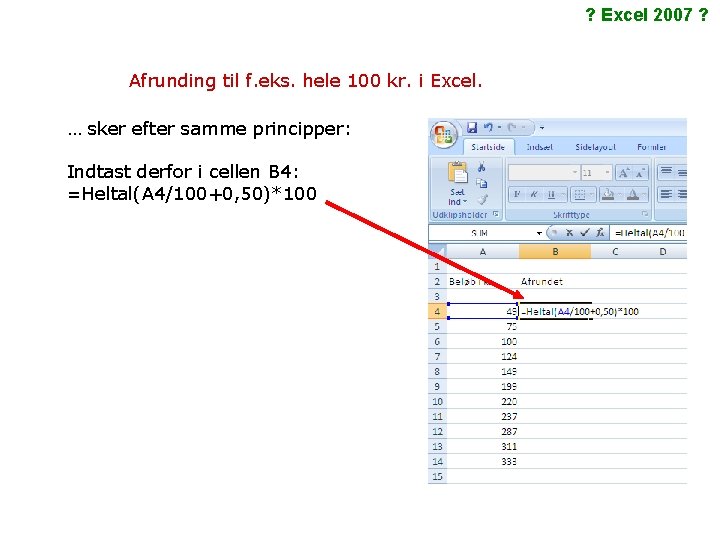This screenshot has width=720, height=540.
Task: Expand the fill color arrow
Action: click(x=619, y=195)
